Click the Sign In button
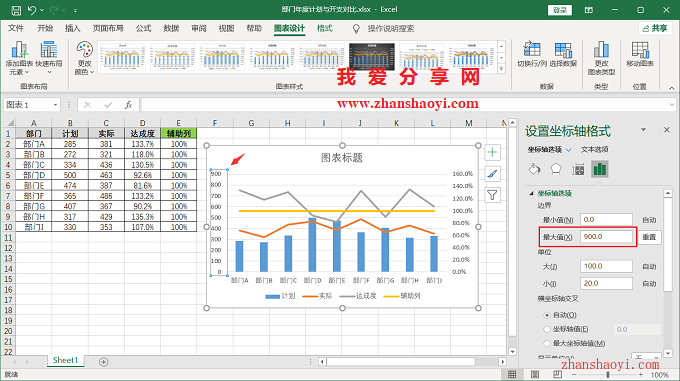The image size is (680, 381). click(560, 10)
